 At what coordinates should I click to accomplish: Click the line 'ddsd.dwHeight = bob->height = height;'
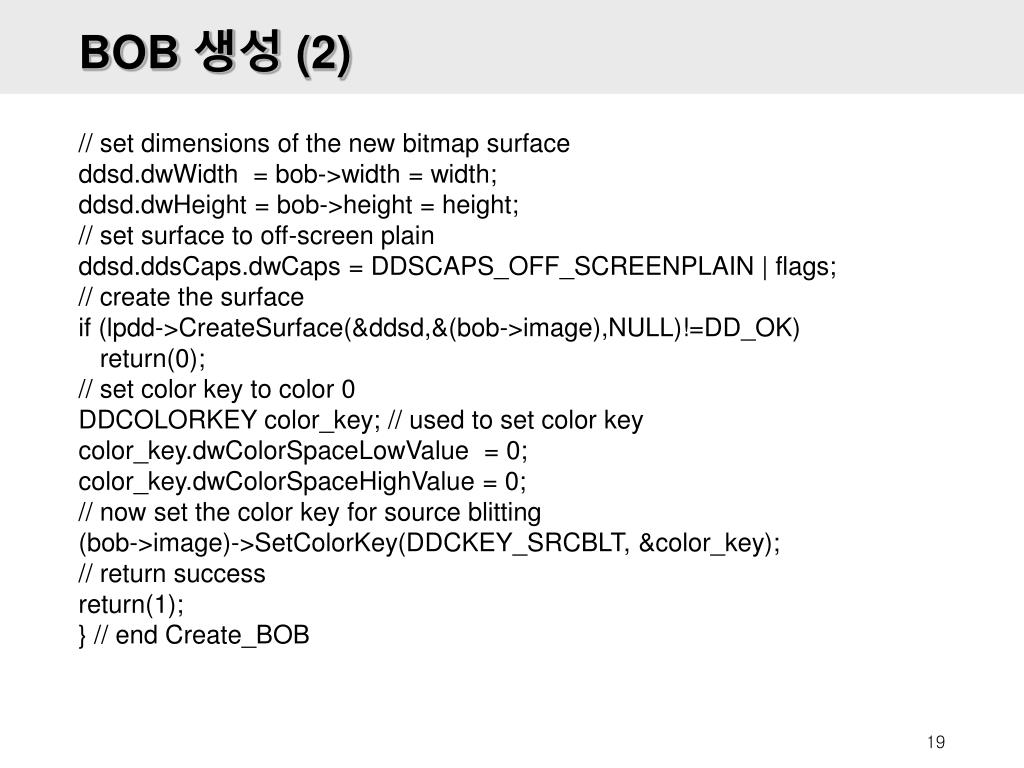click(x=298, y=205)
